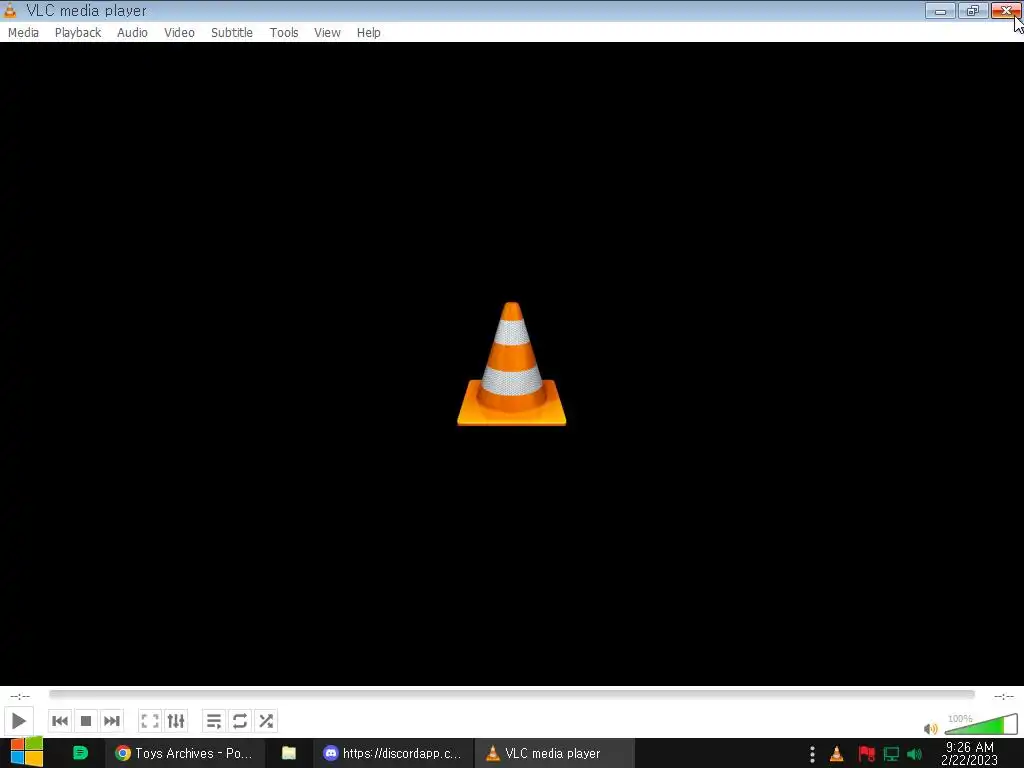Click VLC cone in system tray
1024x768 pixels.
[x=837, y=754]
